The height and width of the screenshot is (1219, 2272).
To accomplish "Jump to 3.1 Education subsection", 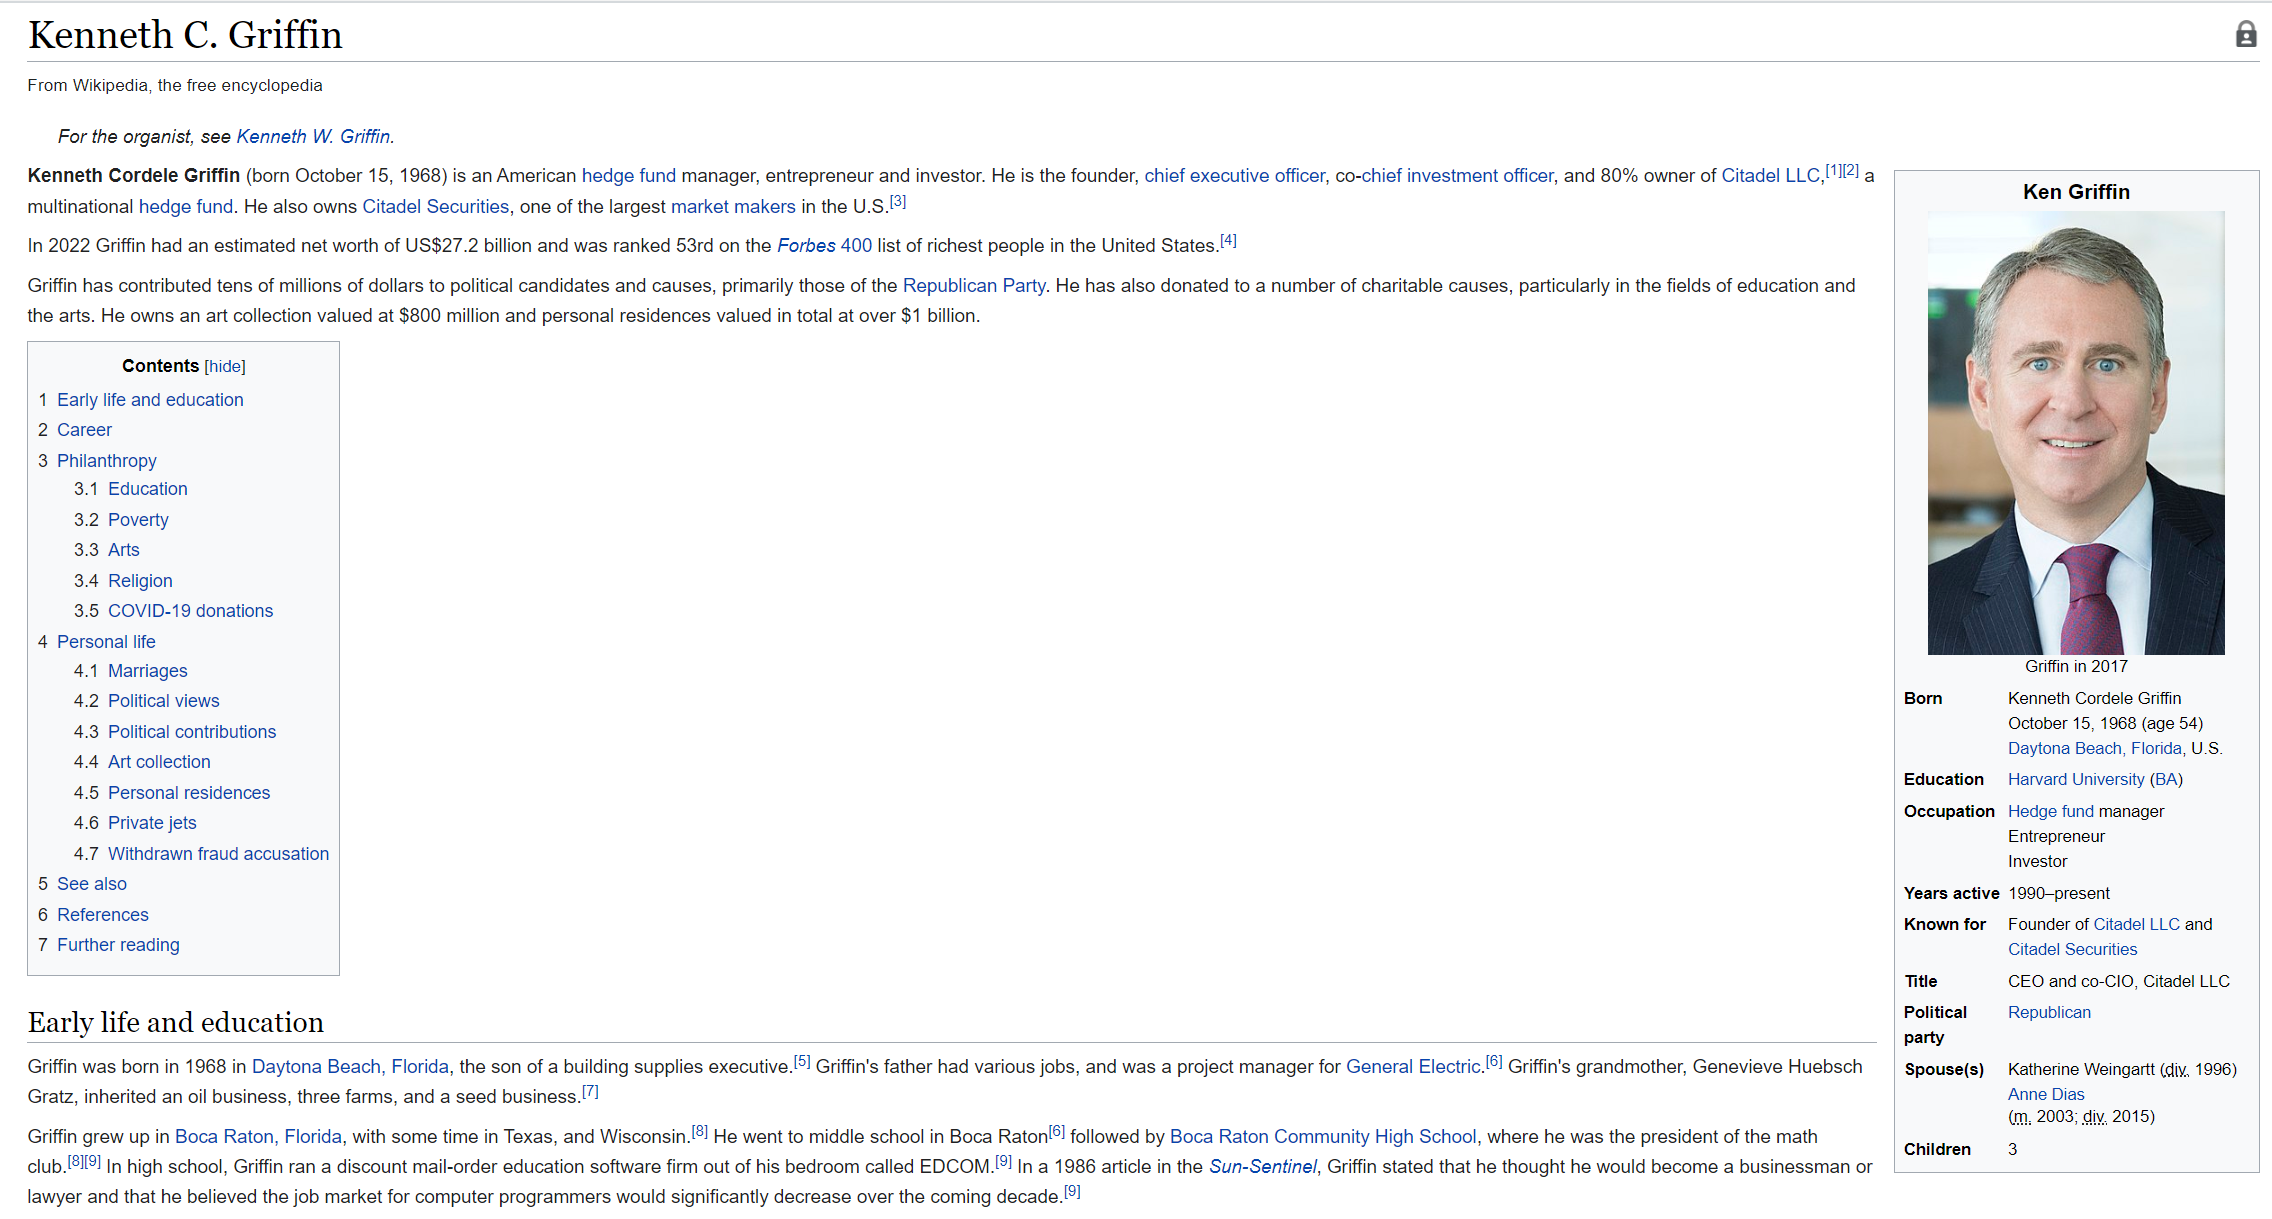I will pyautogui.click(x=148, y=489).
